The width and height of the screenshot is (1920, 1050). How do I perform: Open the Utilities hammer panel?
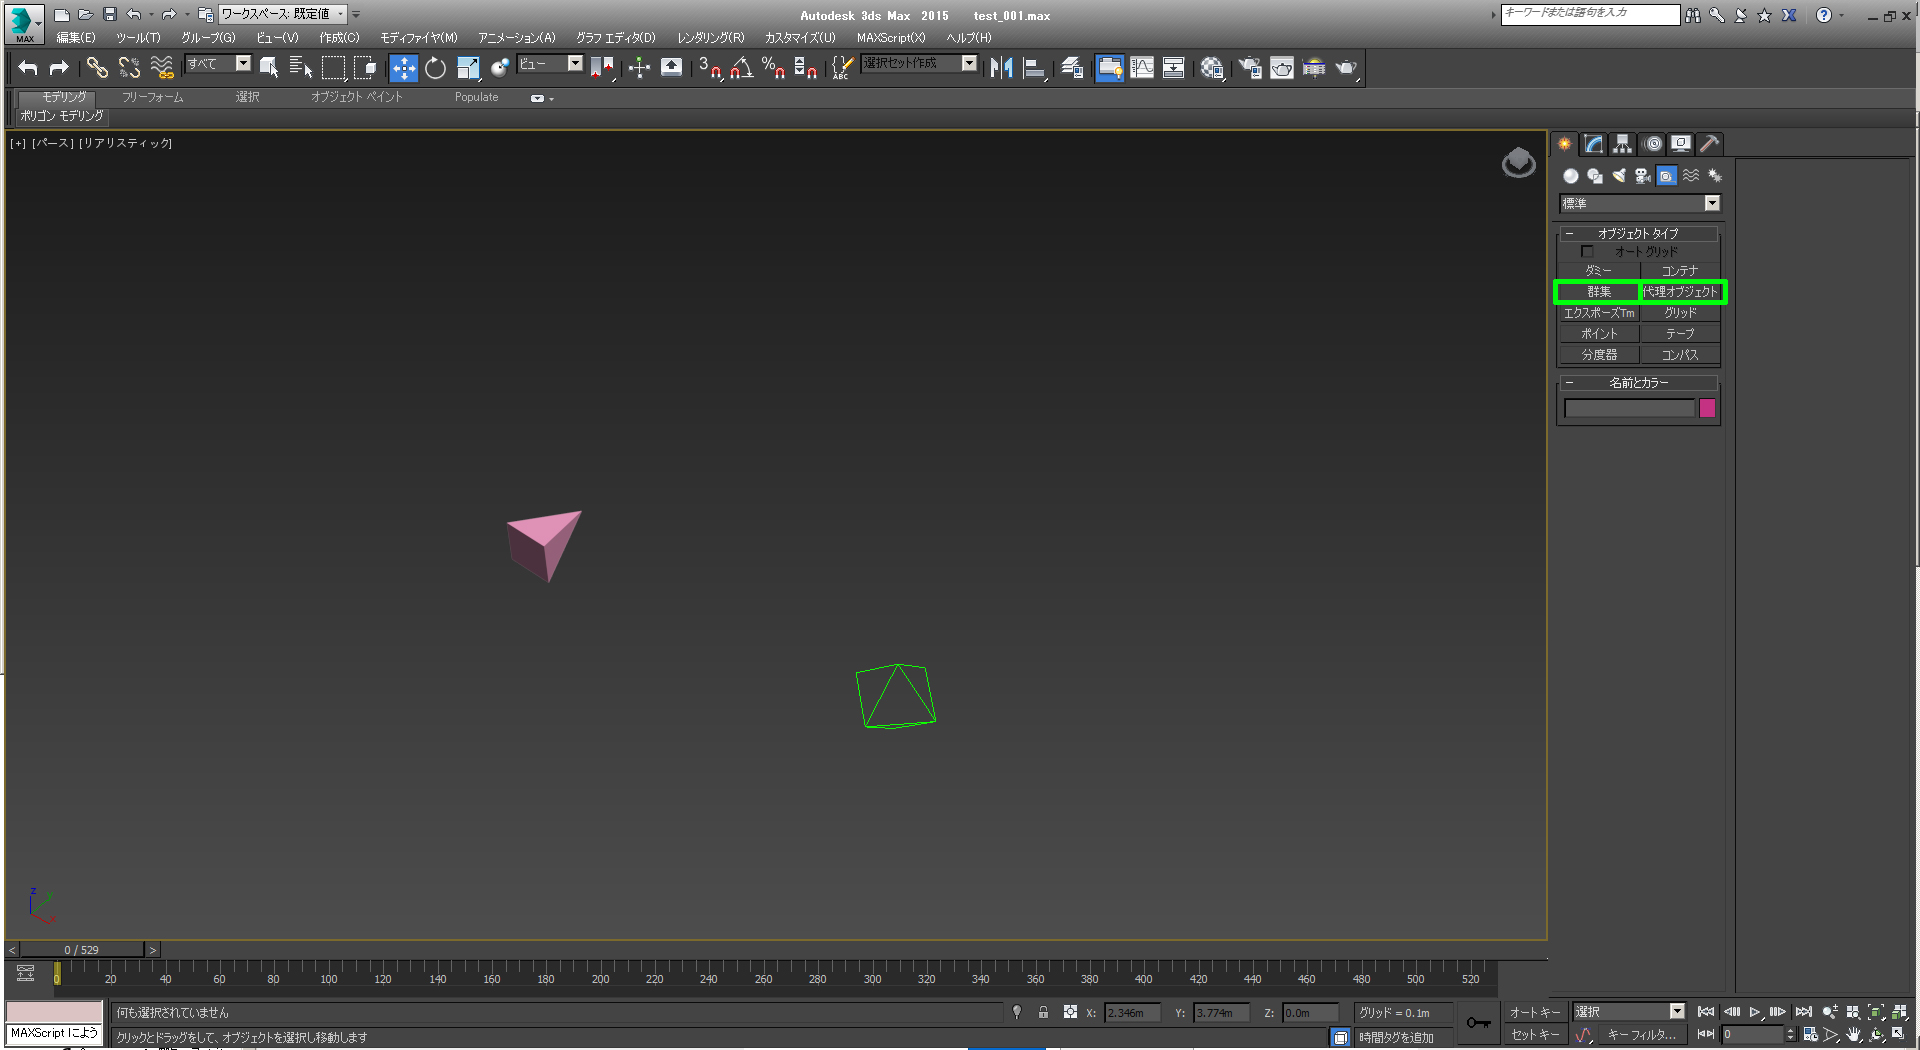pos(1709,144)
